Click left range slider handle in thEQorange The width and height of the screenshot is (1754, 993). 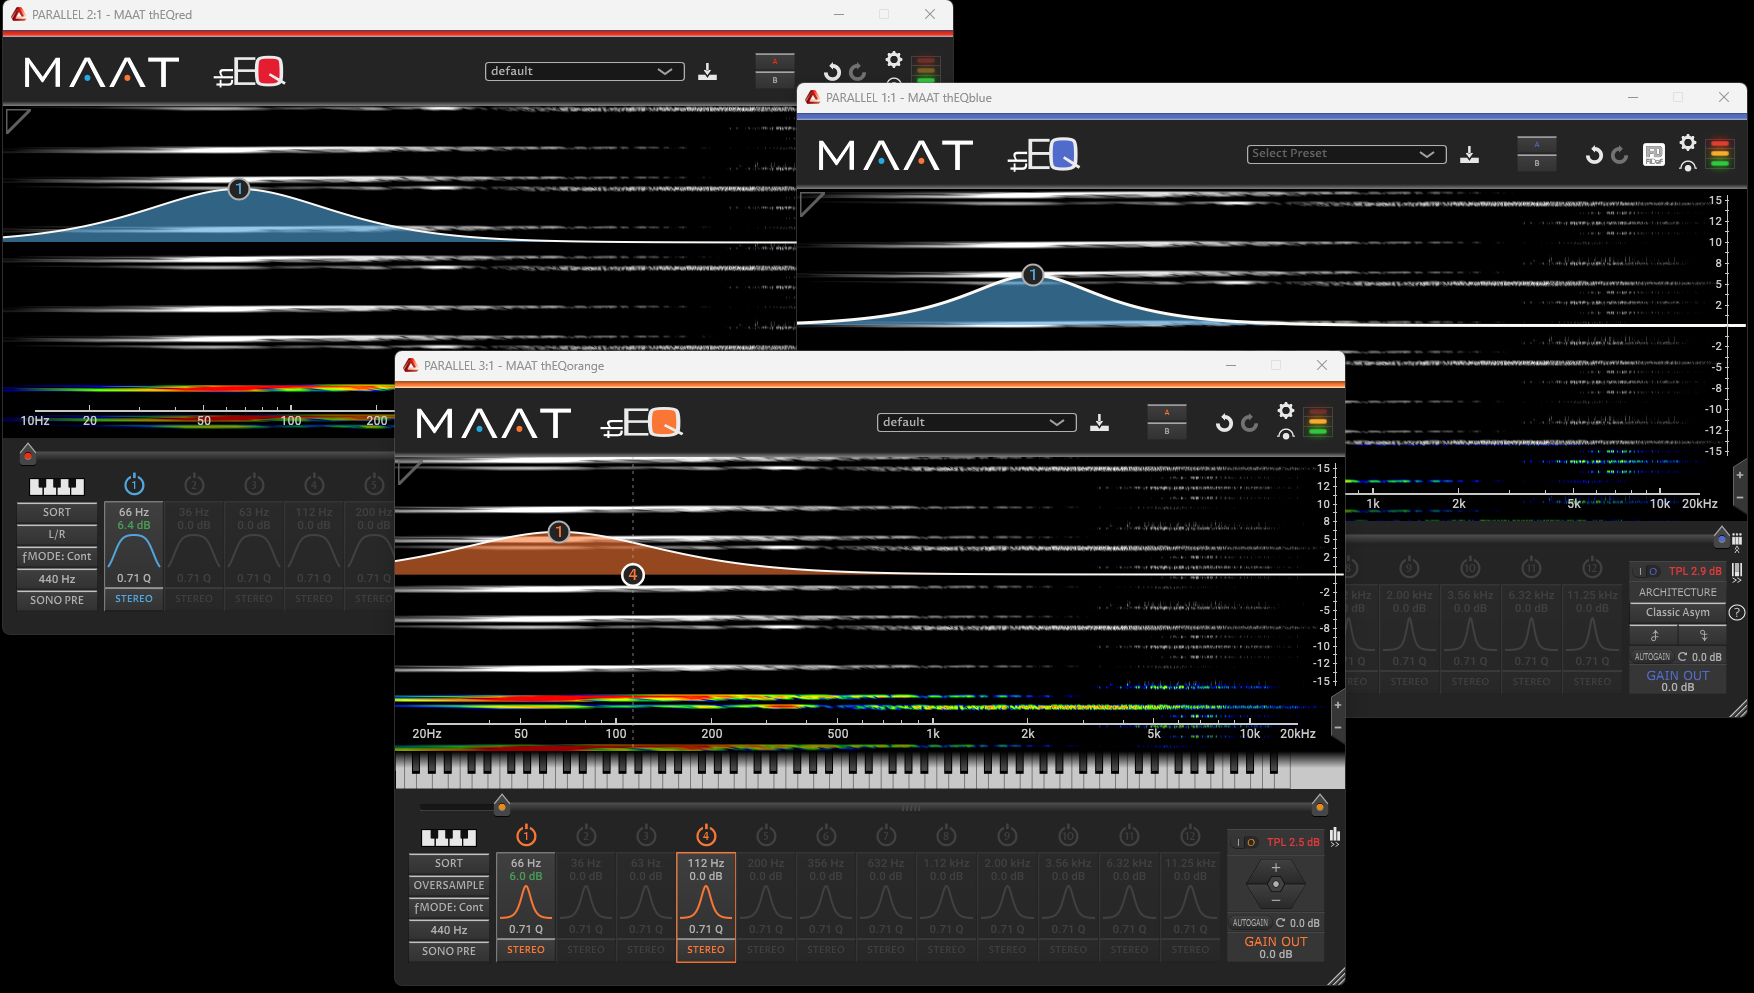[502, 804]
